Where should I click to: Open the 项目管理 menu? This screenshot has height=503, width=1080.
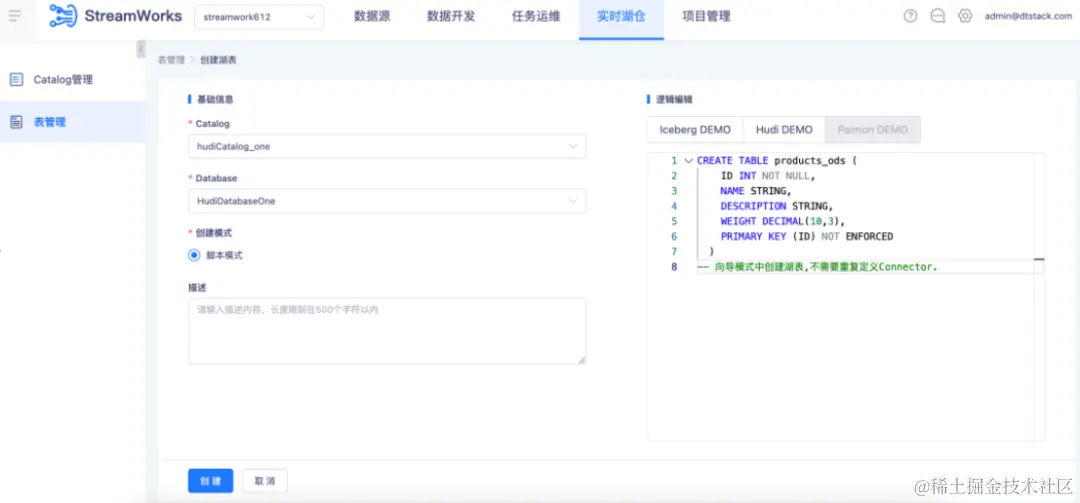(x=706, y=17)
